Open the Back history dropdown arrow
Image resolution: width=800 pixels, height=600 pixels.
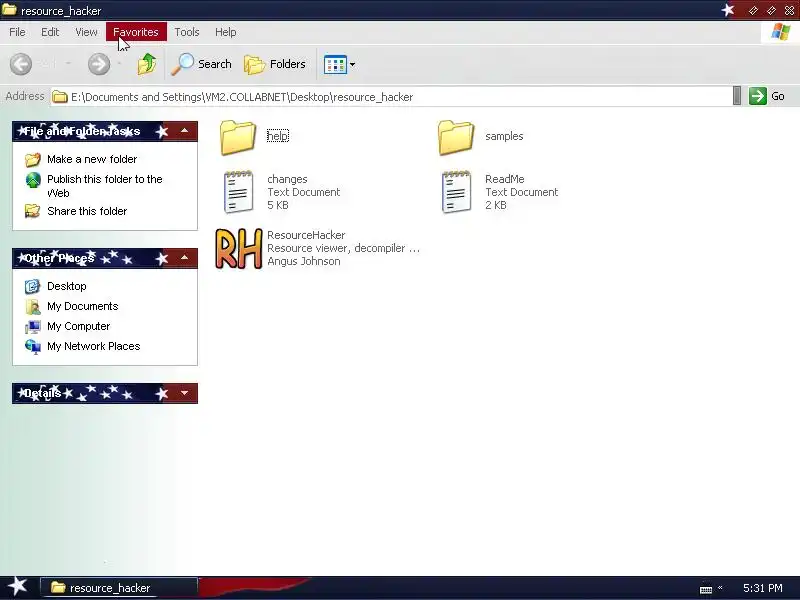tap(68, 64)
